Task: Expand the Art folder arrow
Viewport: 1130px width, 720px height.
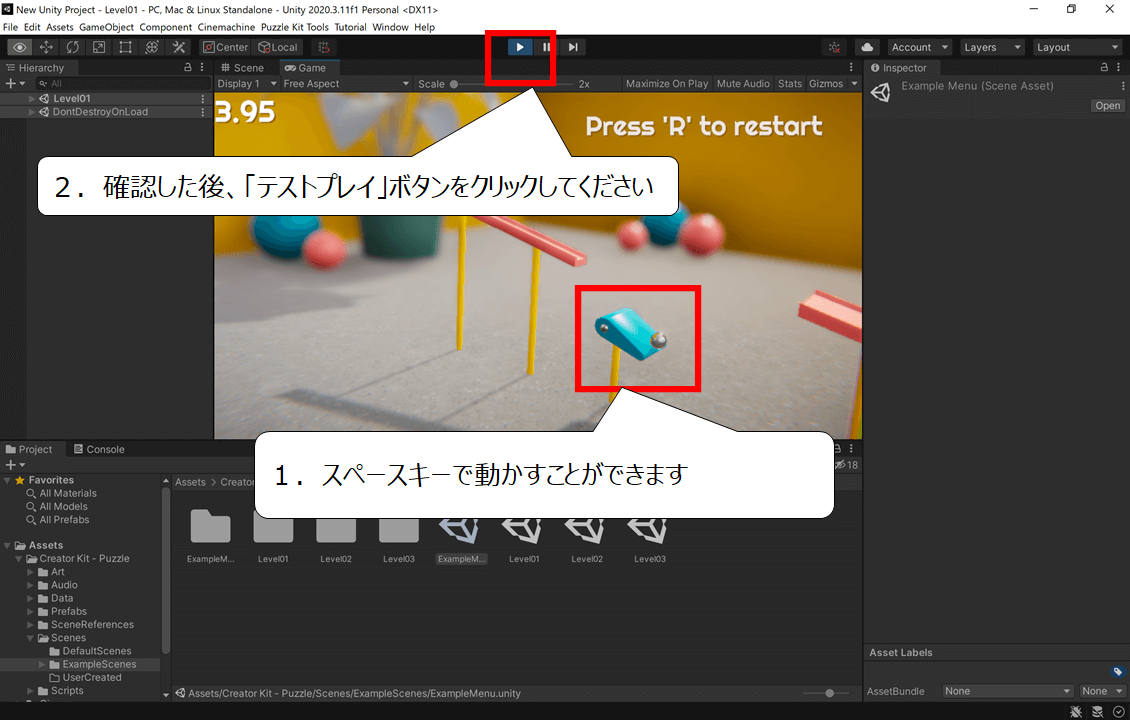Action: [x=30, y=572]
